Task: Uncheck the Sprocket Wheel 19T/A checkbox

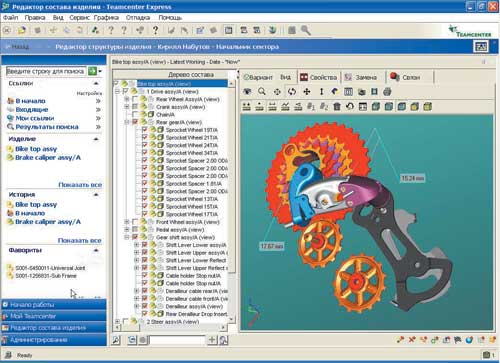Action: [144, 130]
